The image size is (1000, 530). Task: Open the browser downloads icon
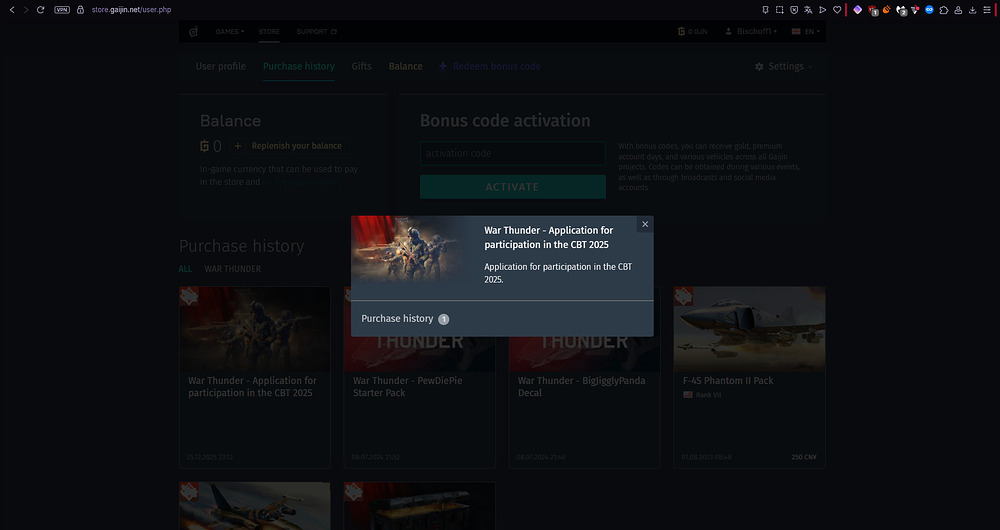[x=973, y=9]
